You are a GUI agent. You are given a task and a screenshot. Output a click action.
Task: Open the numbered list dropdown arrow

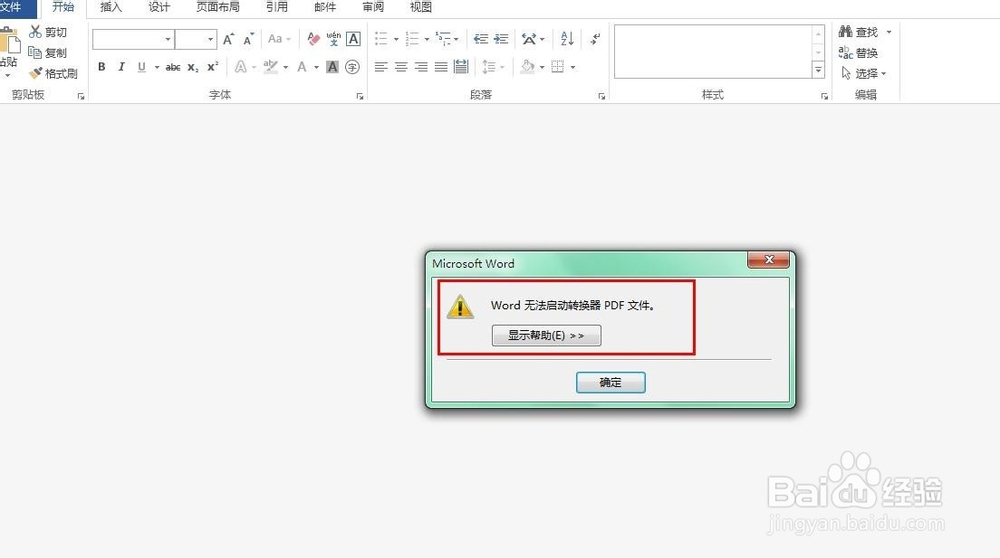427,40
